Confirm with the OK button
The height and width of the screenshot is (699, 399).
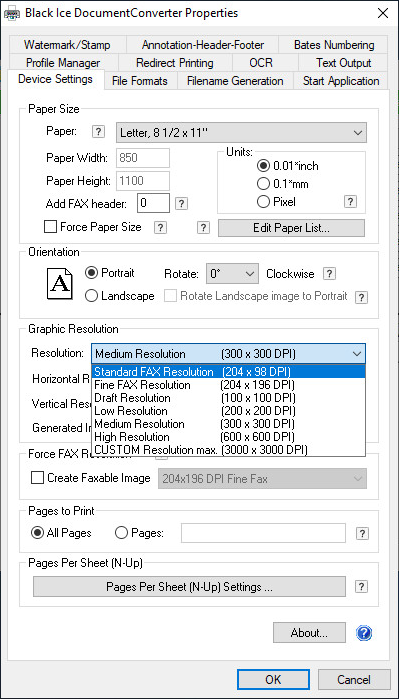point(273,679)
